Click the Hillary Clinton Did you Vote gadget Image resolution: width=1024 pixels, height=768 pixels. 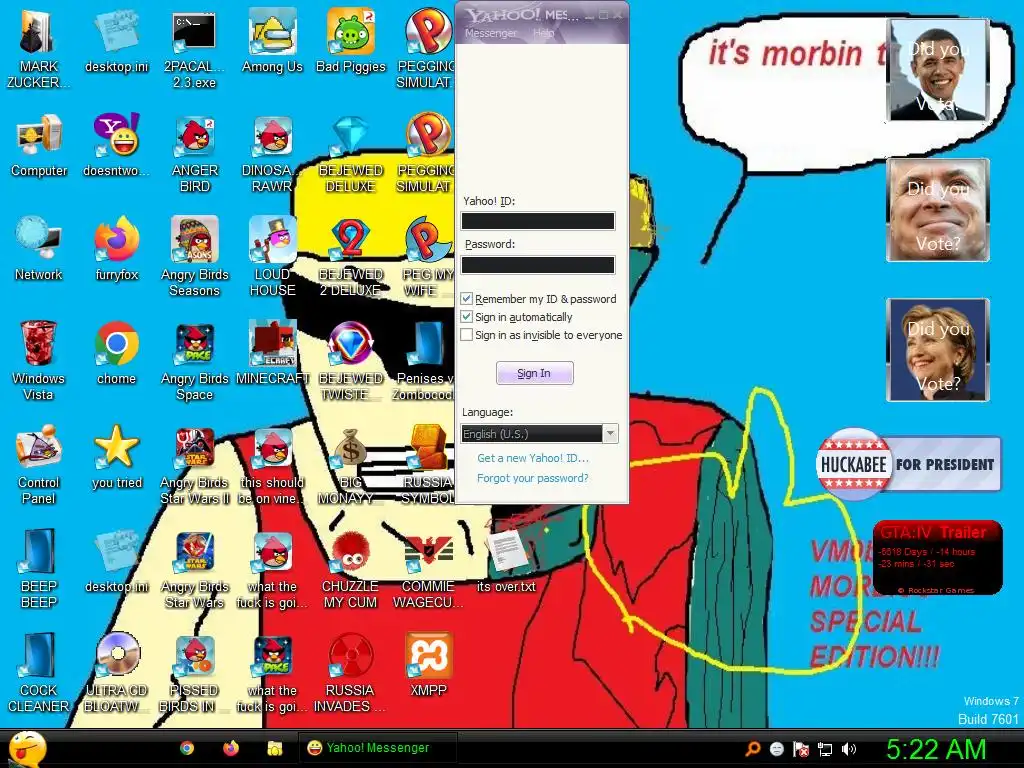[x=938, y=349]
